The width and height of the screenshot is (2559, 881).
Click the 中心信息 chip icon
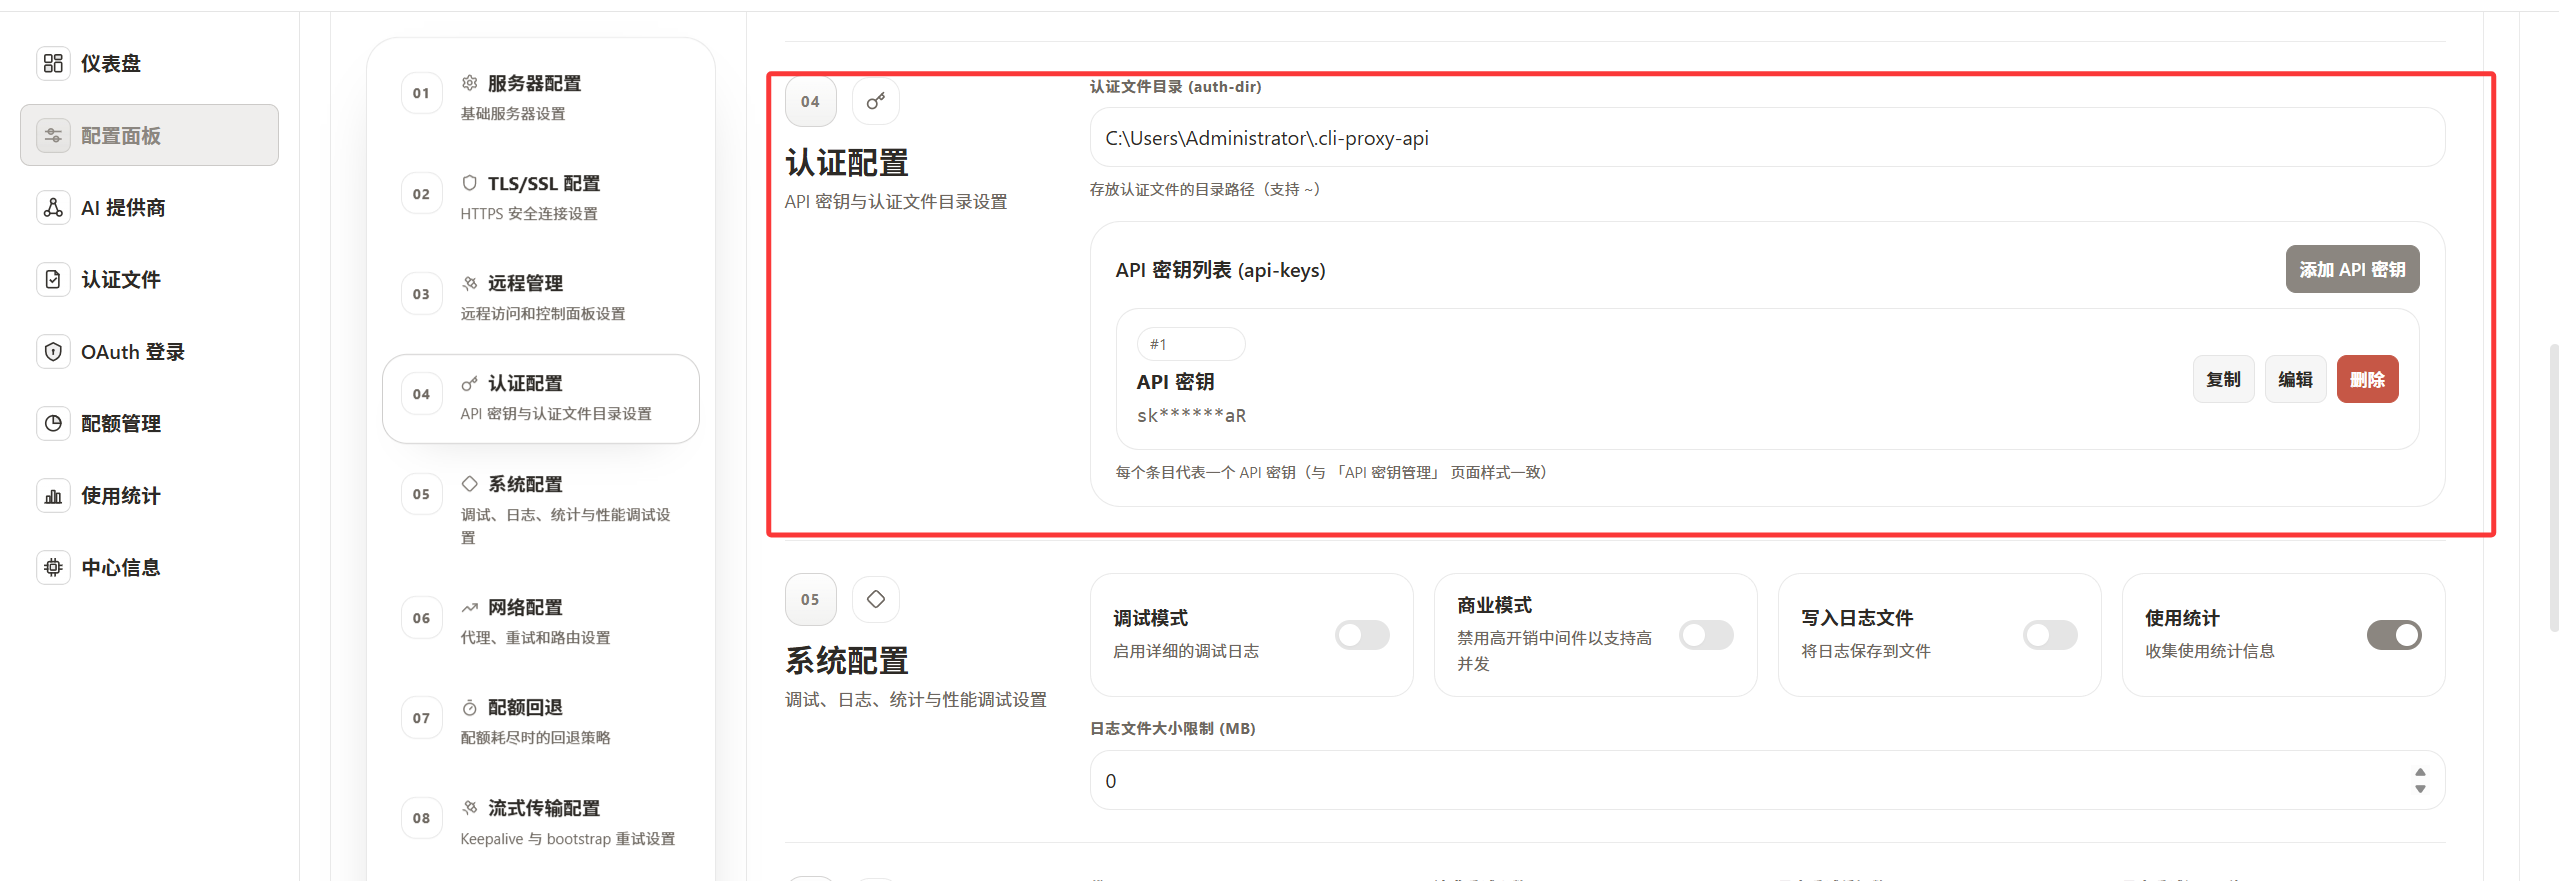click(x=53, y=568)
